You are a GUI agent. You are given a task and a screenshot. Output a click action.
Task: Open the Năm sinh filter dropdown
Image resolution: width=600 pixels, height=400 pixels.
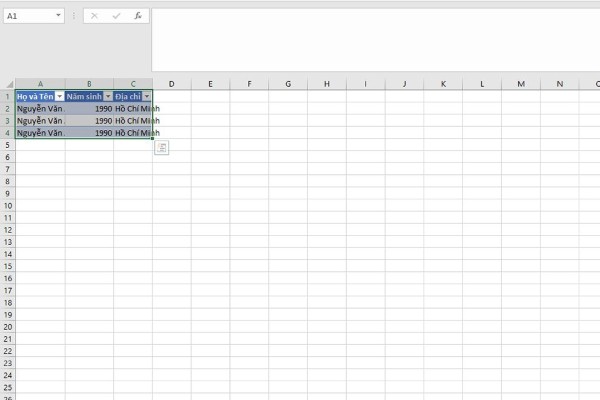(108, 96)
